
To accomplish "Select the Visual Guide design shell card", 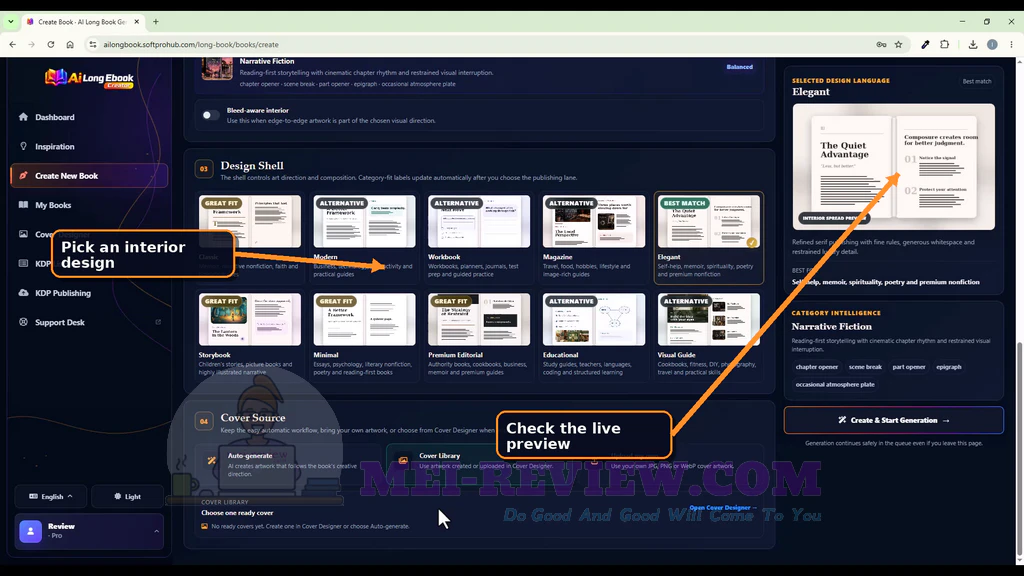I will pyautogui.click(x=709, y=336).
